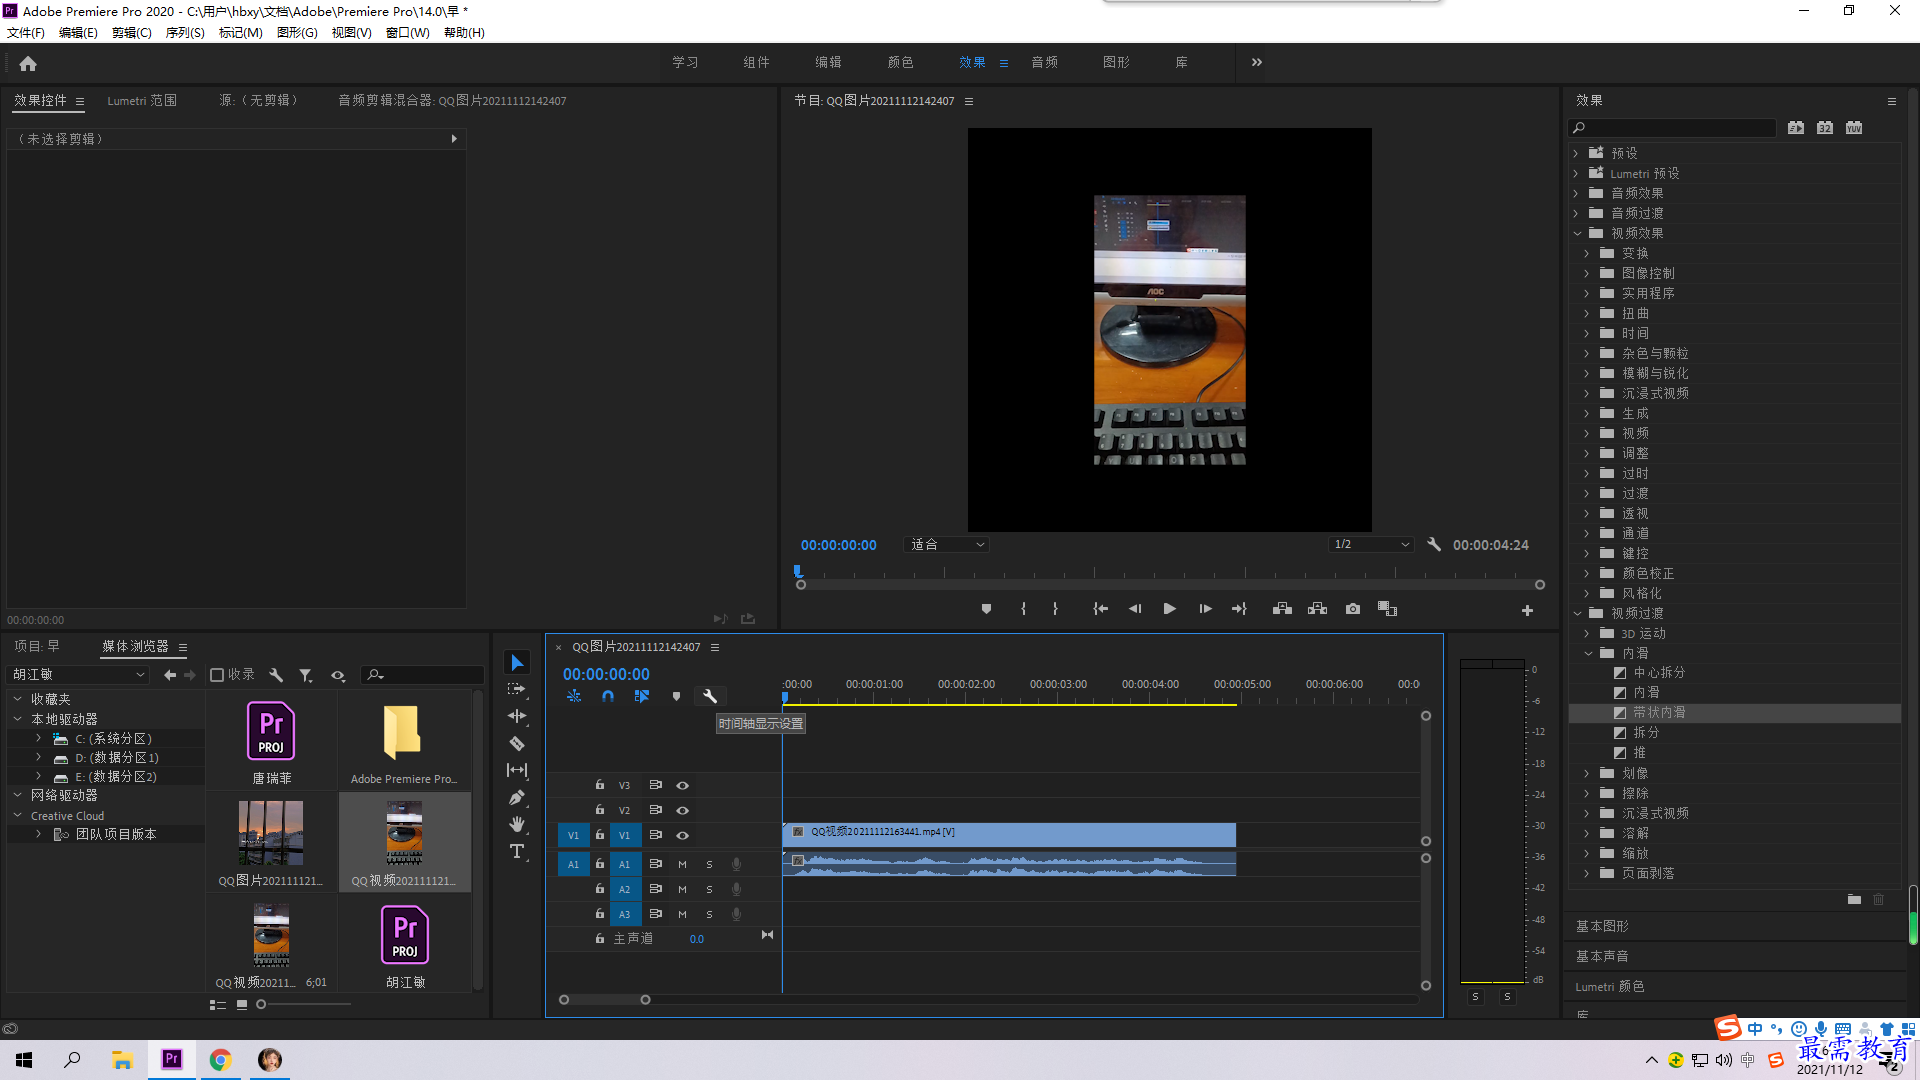
Task: Click the Play button in Program monitor
Action: (1169, 609)
